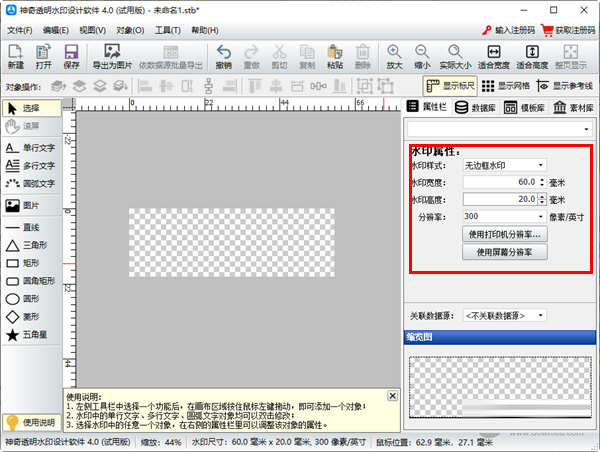
Task: Paste using the 粘贴 icon
Action: pos(334,56)
